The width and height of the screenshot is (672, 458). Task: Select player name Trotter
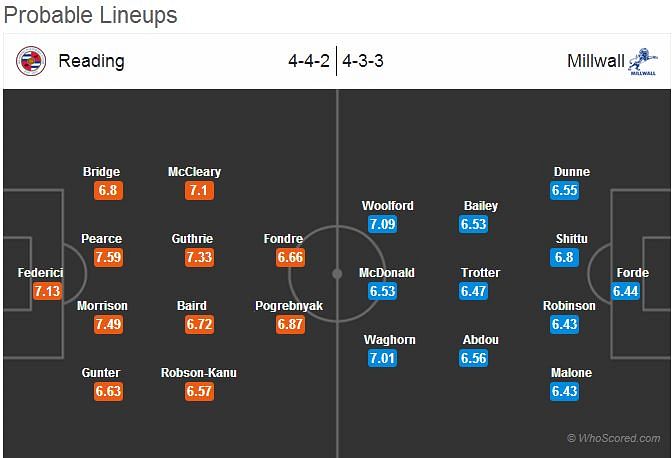click(x=480, y=272)
